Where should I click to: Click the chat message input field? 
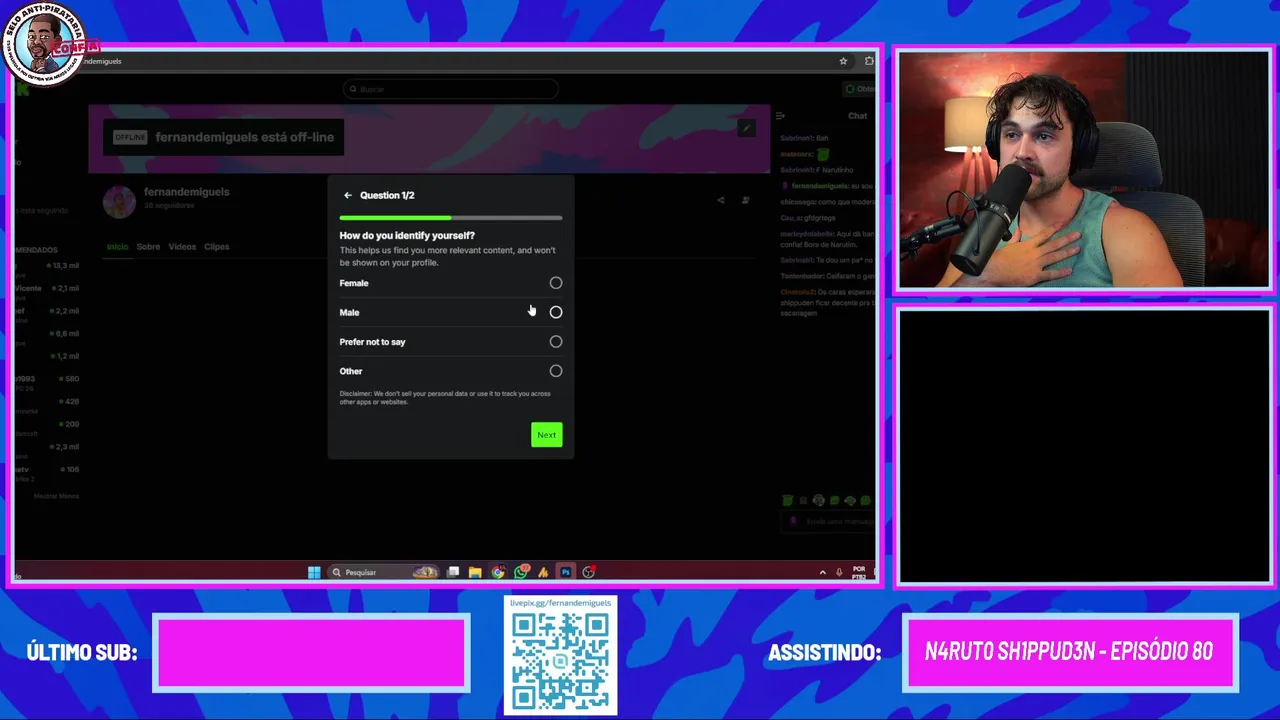pyautogui.click(x=830, y=521)
